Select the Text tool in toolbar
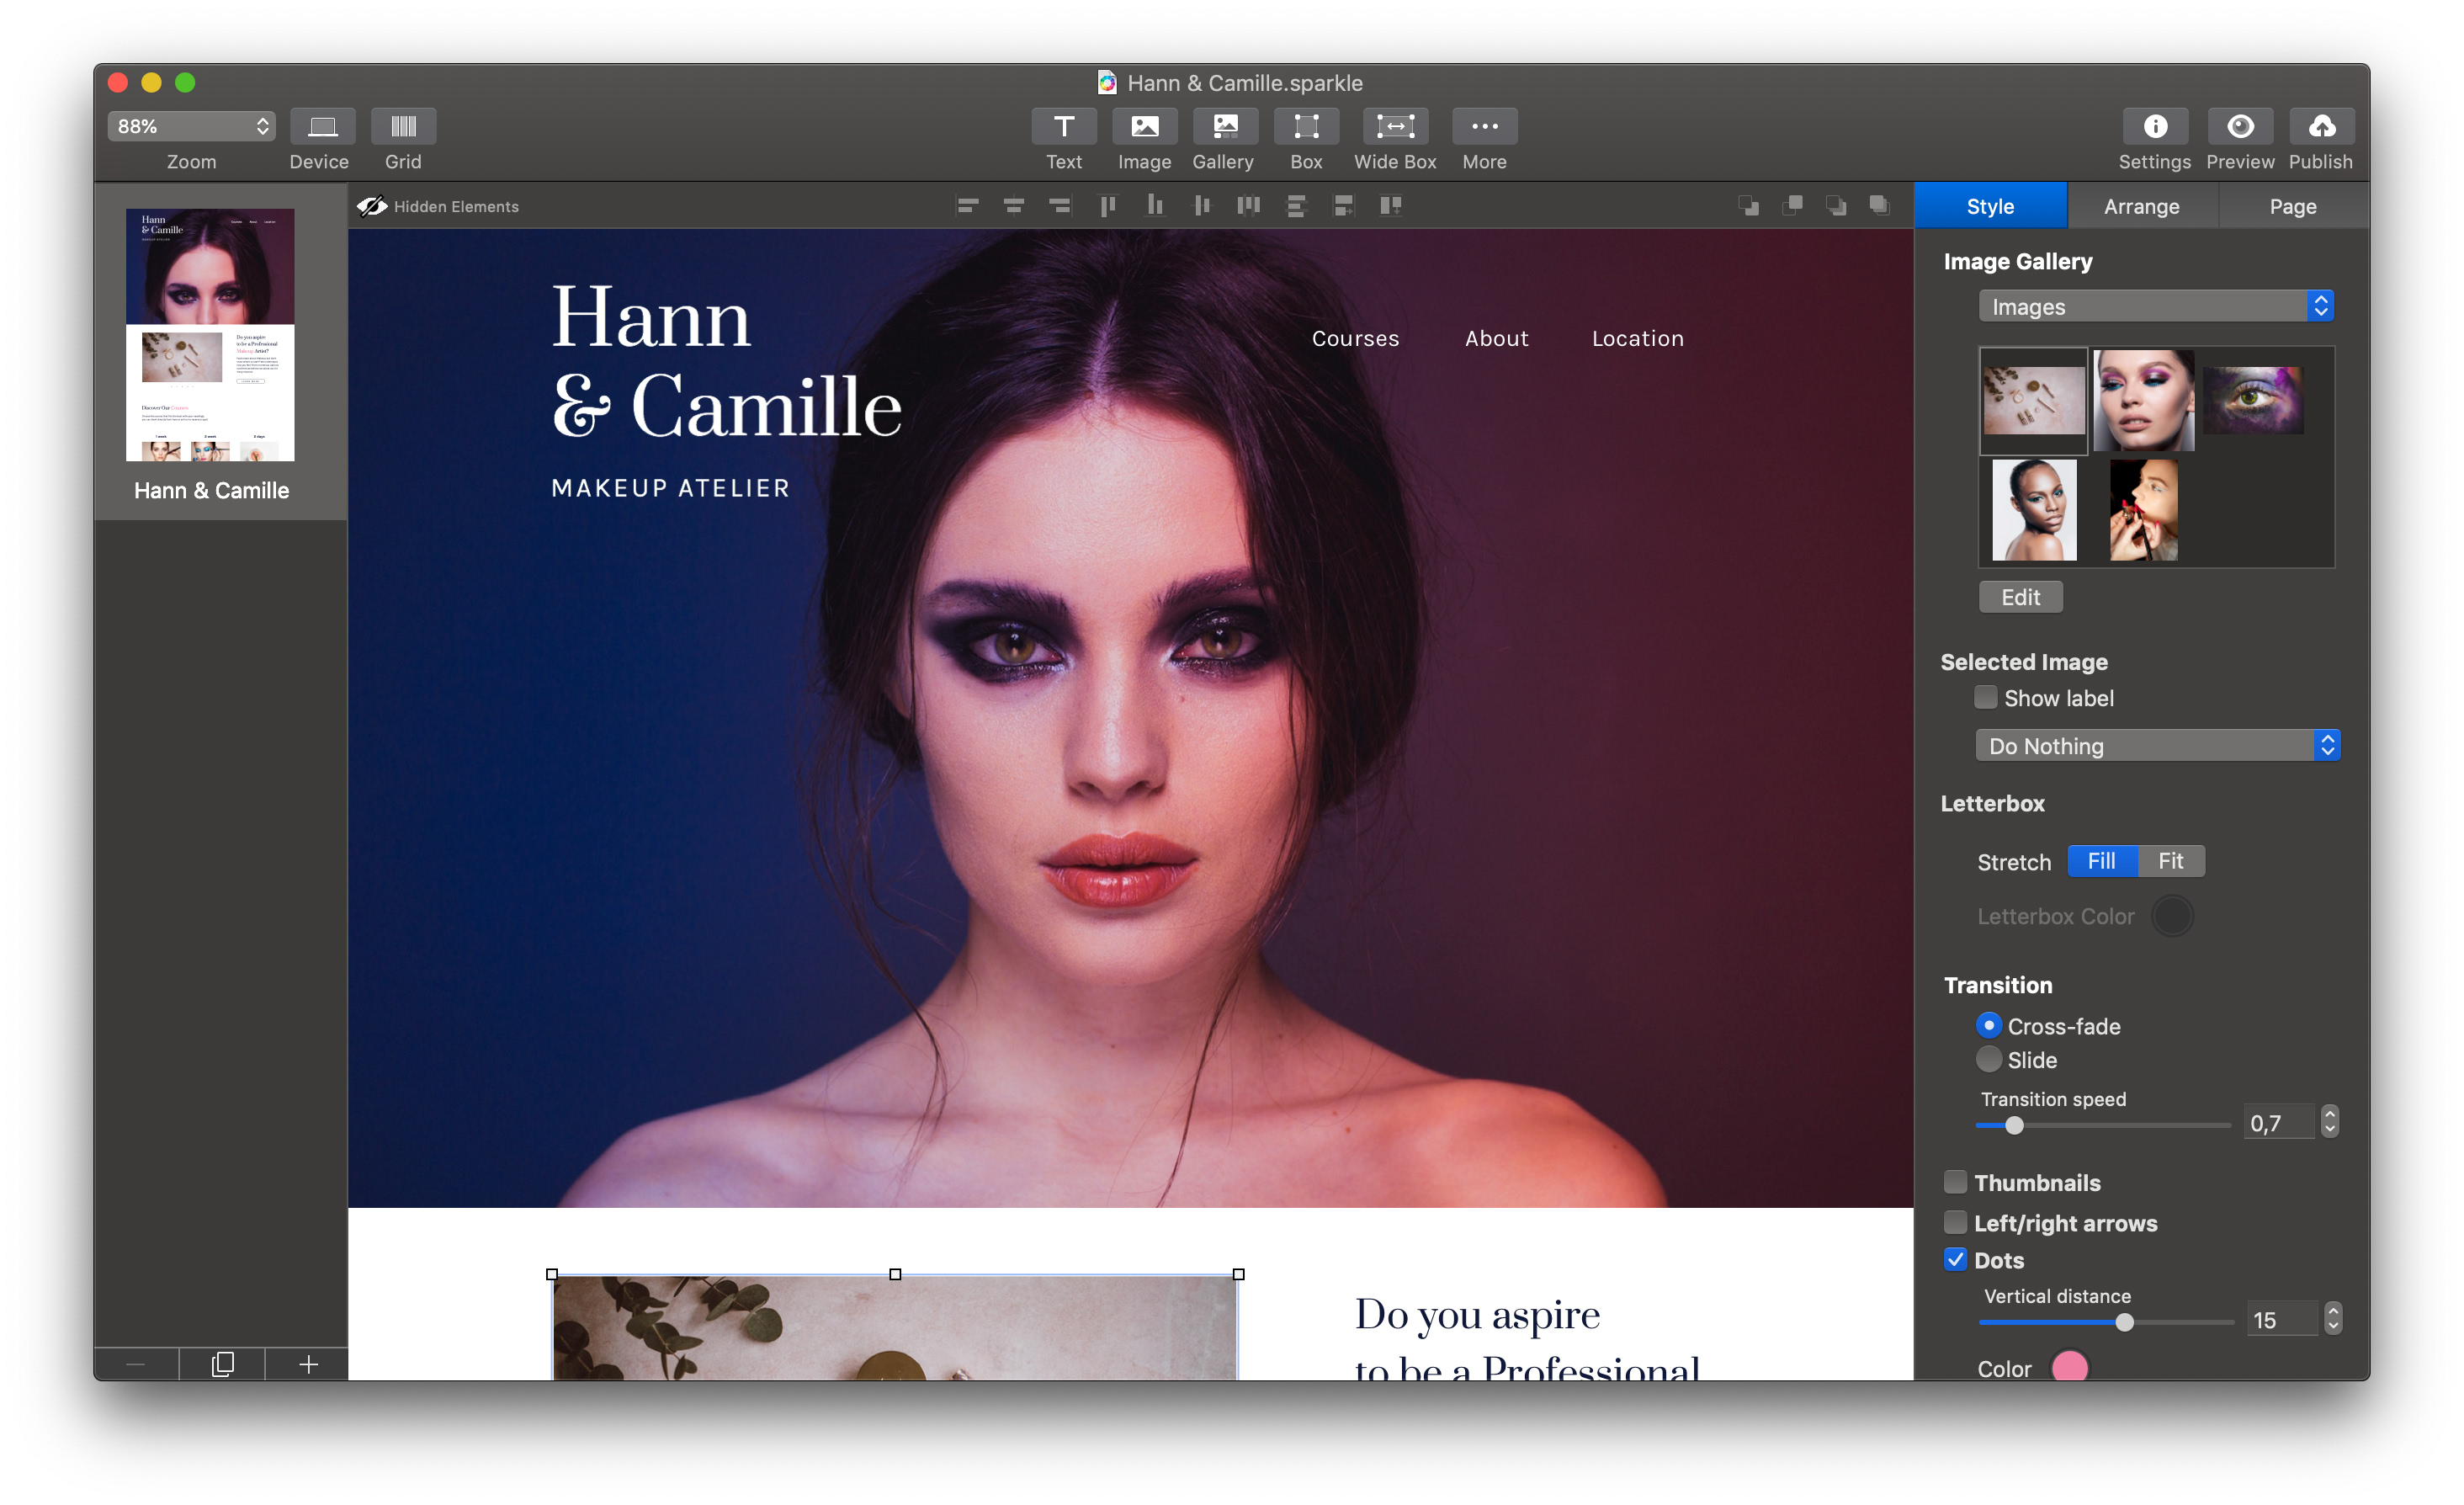This screenshot has width=2464, height=1505. tap(1063, 127)
